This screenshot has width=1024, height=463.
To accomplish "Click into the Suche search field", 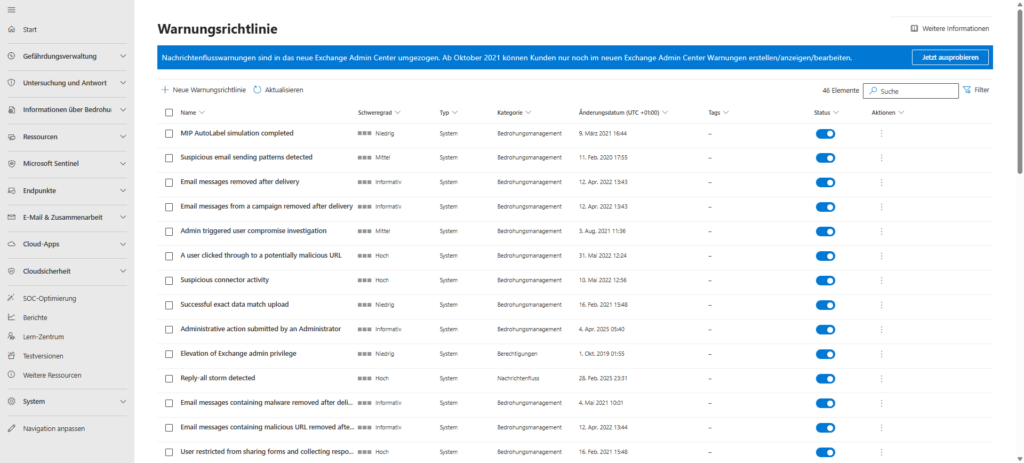I will click(910, 90).
